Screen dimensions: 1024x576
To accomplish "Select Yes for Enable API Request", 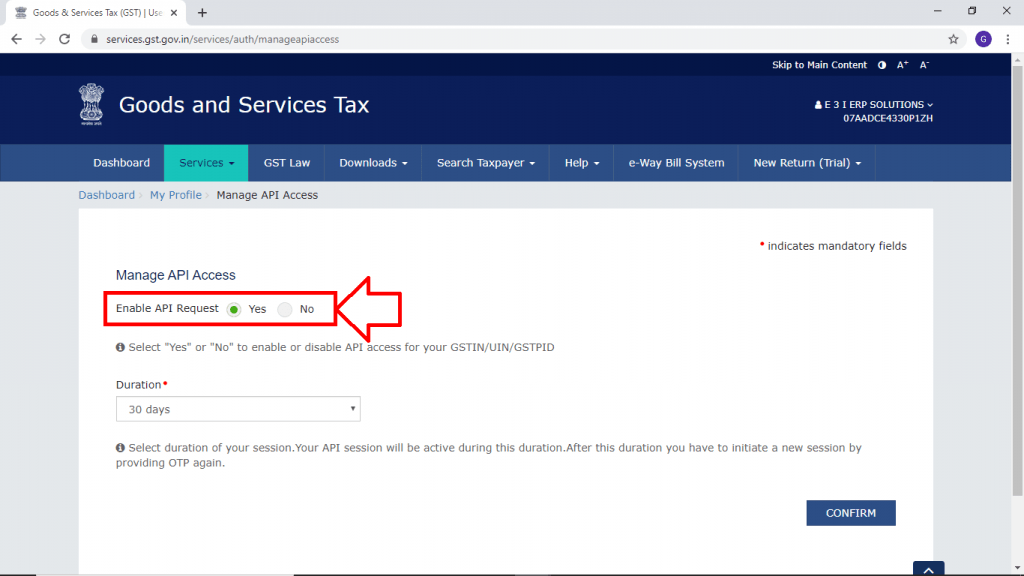I will pos(234,309).
